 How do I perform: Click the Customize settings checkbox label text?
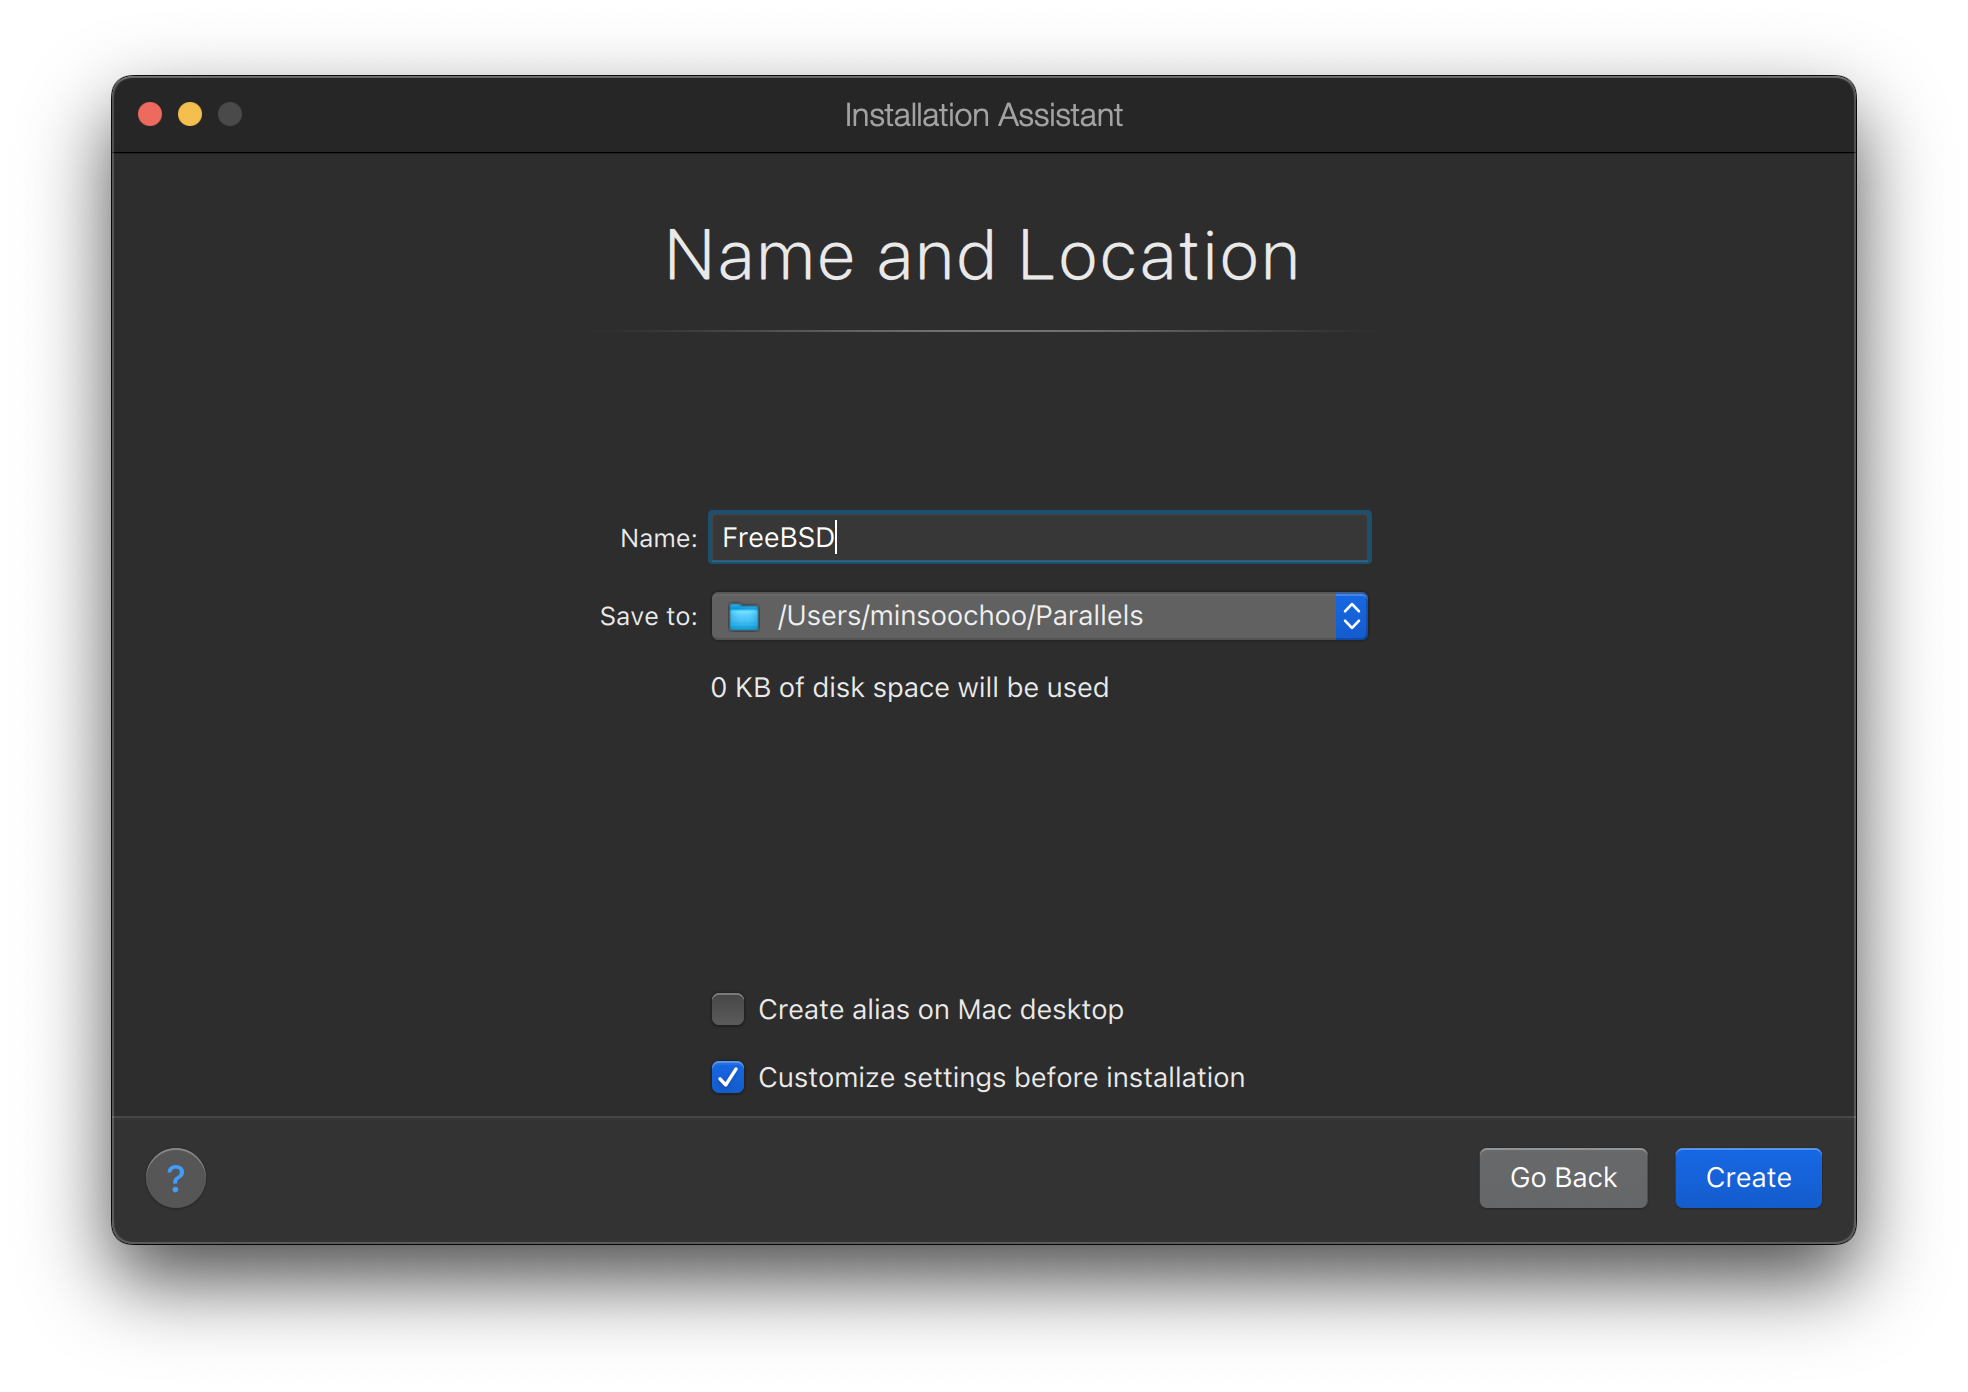[1001, 1077]
